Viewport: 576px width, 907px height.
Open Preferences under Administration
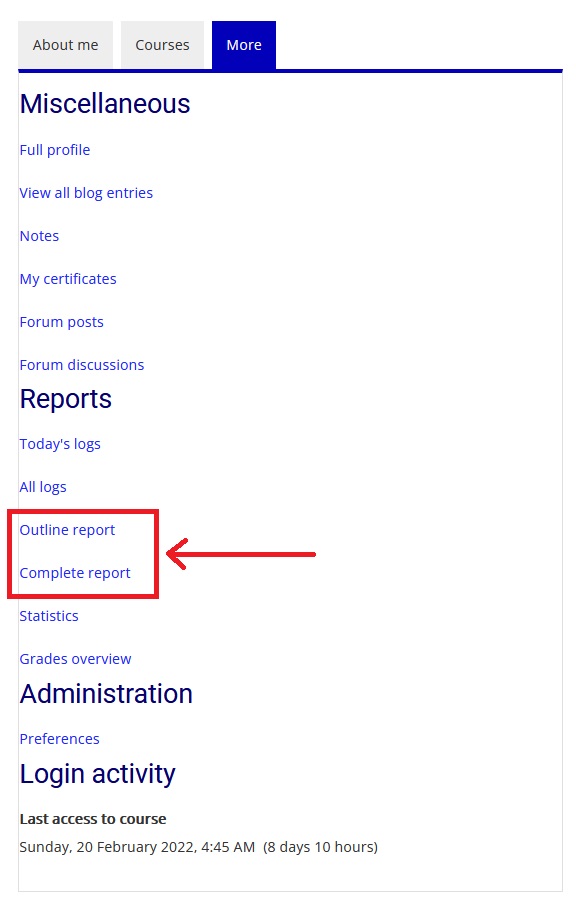[x=60, y=739]
